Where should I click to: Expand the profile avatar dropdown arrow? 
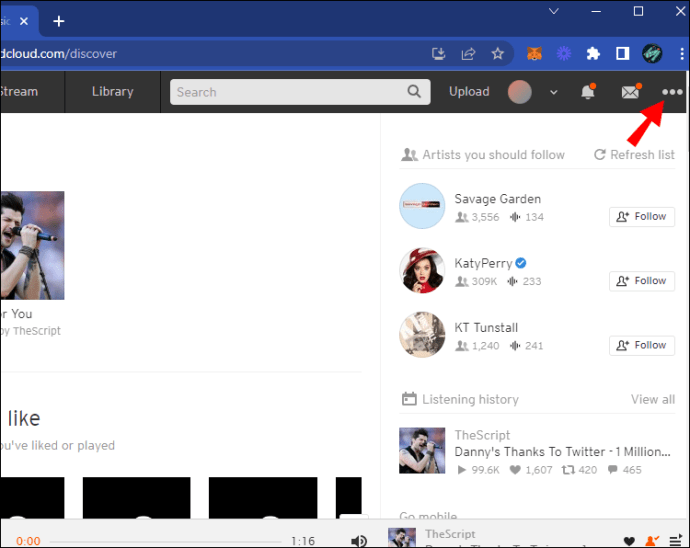click(x=554, y=92)
